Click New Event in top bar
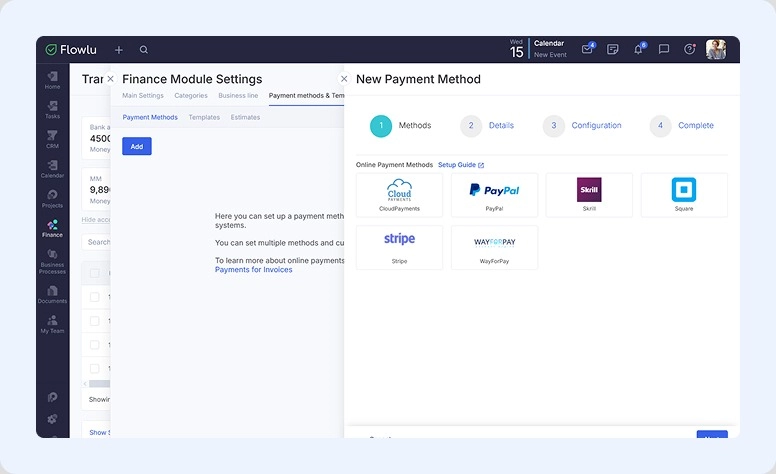 coord(550,55)
